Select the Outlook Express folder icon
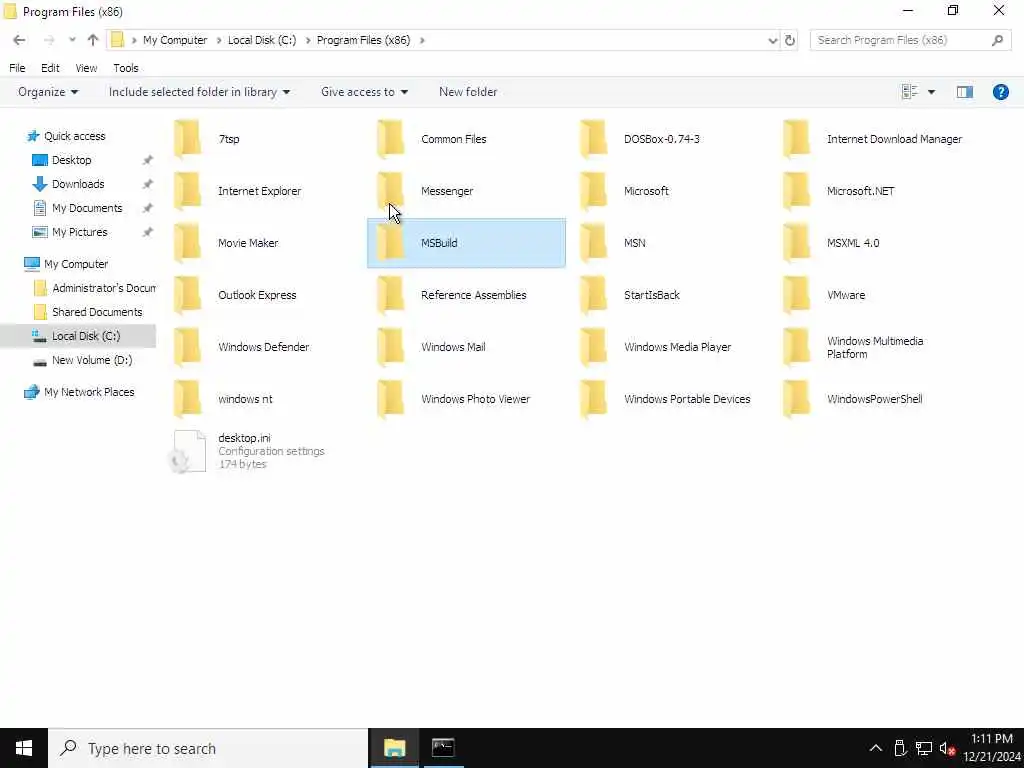 click(187, 295)
